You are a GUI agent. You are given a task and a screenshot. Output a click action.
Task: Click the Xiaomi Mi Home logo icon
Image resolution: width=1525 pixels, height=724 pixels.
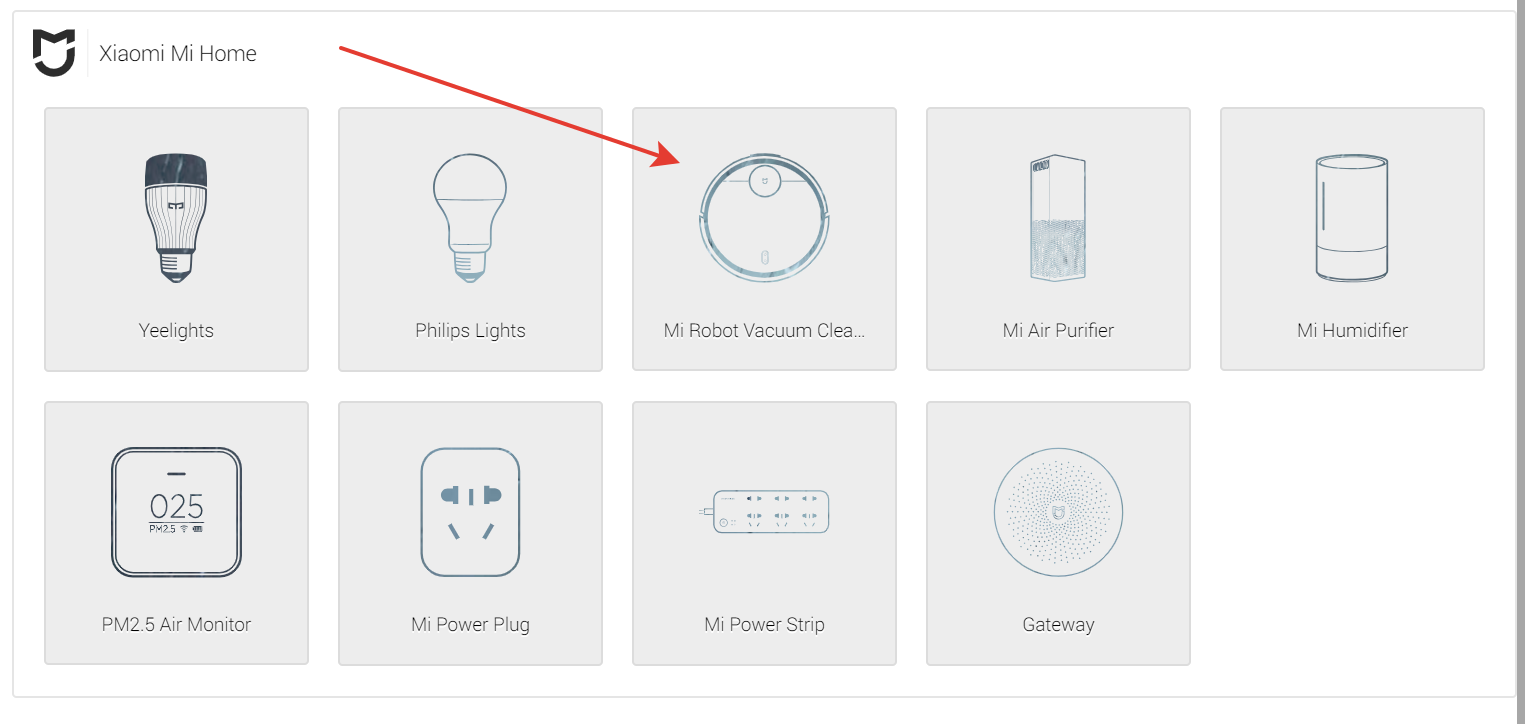tap(54, 52)
